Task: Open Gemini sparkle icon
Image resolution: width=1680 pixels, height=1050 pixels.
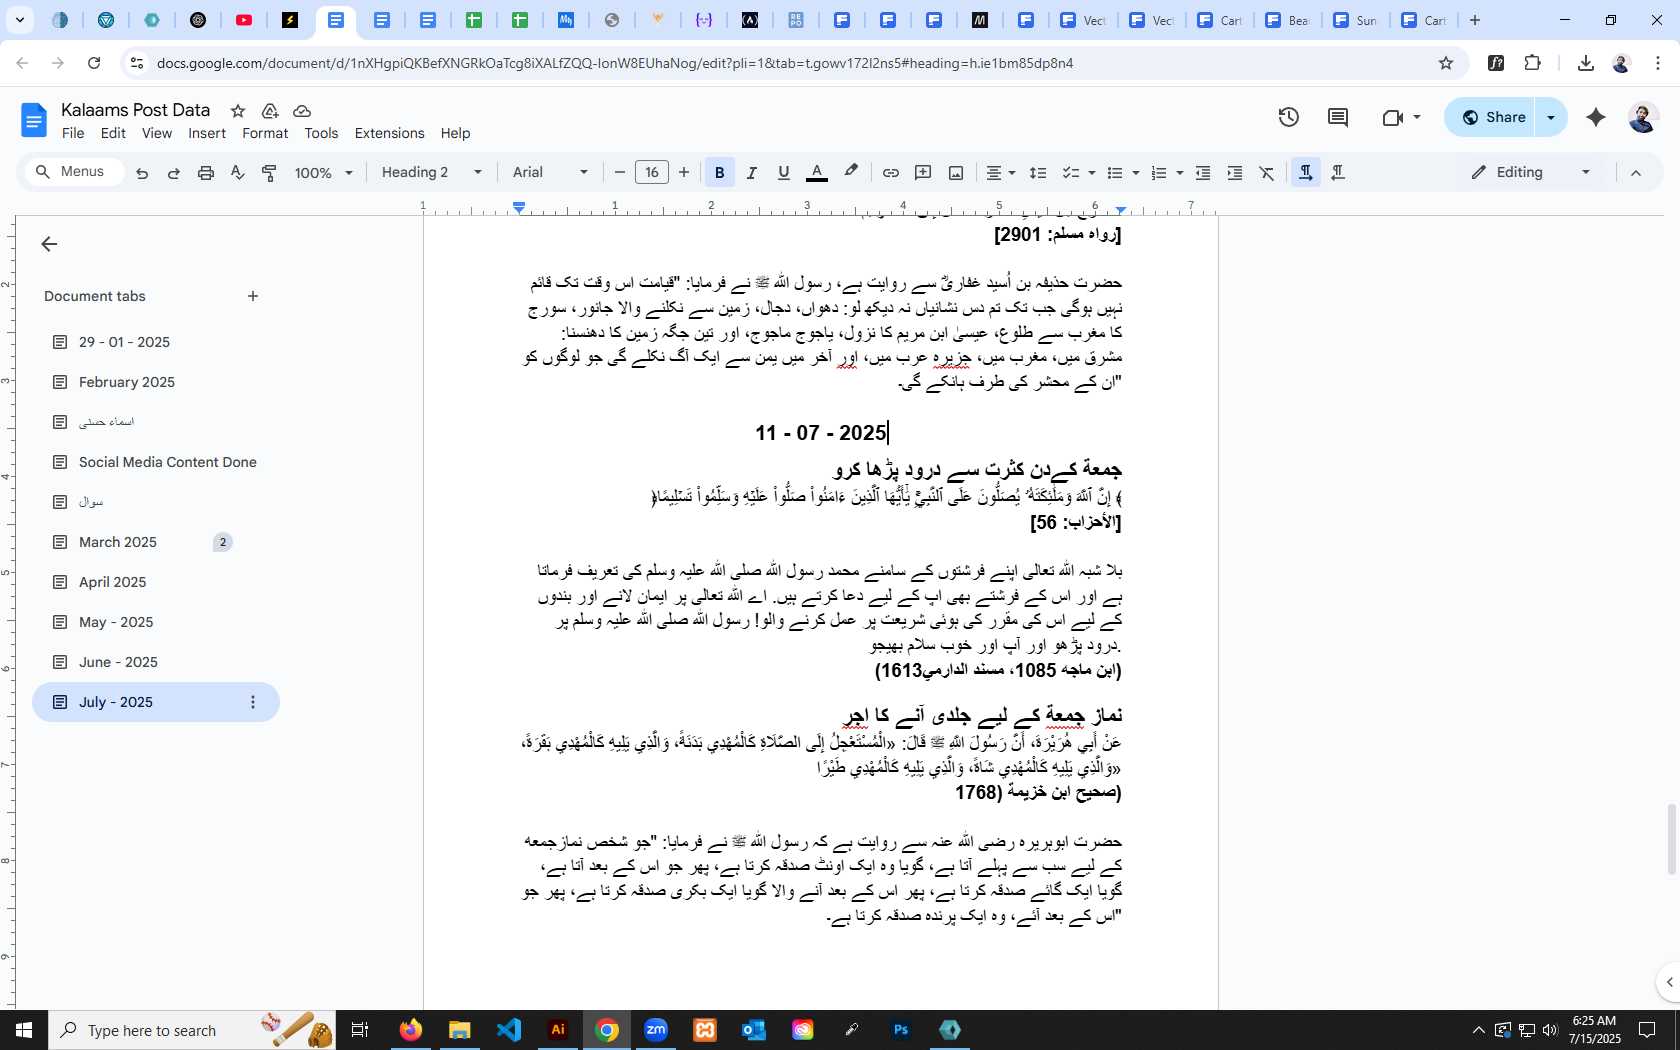Action: (x=1596, y=117)
